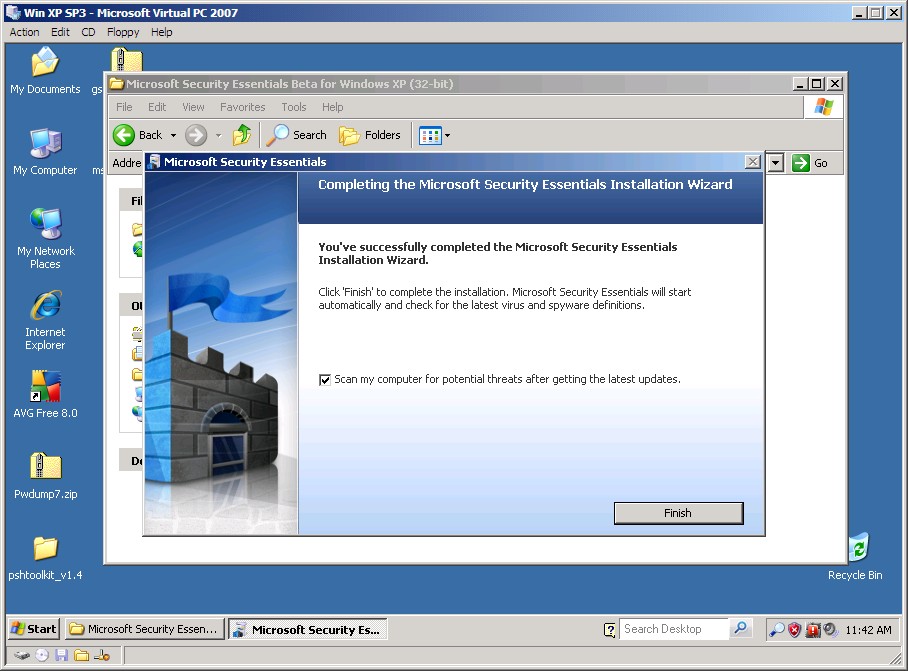This screenshot has width=908, height=671.
Task: Click the Search Desktop input field
Action: (x=674, y=629)
